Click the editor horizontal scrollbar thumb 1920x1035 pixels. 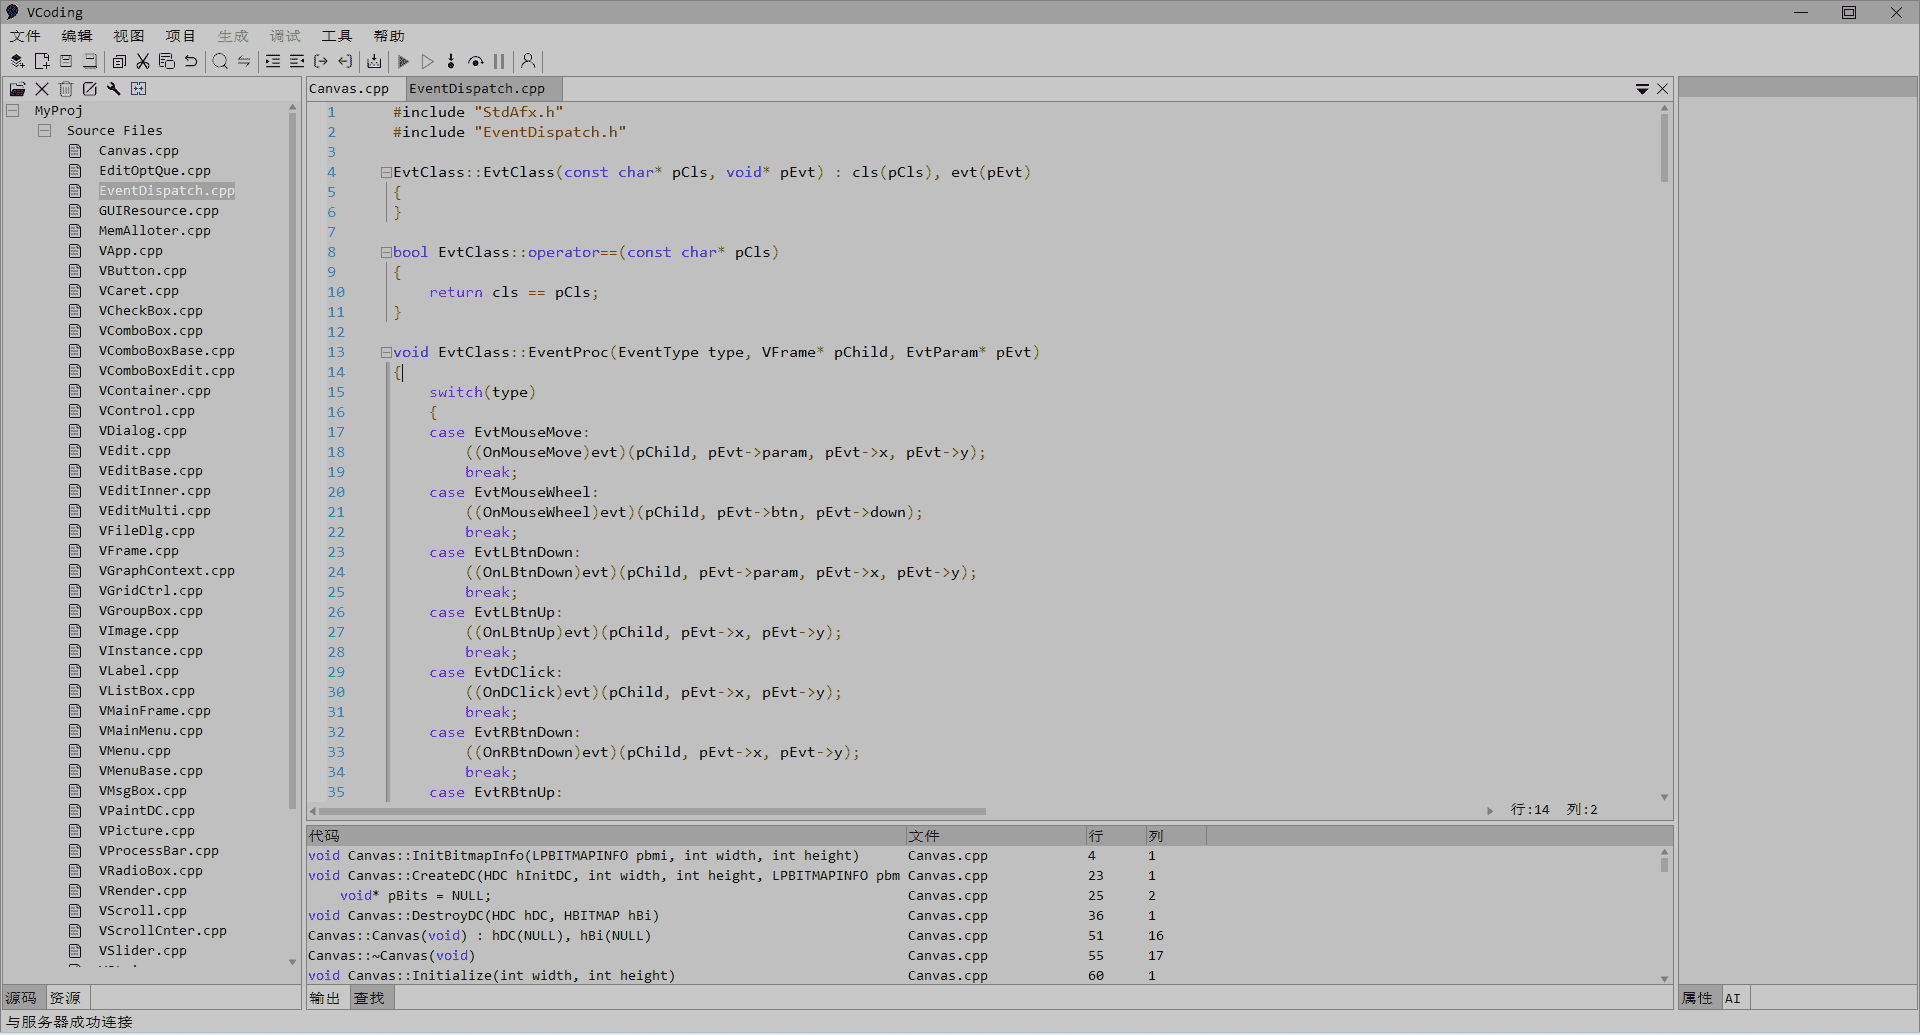[652, 811]
